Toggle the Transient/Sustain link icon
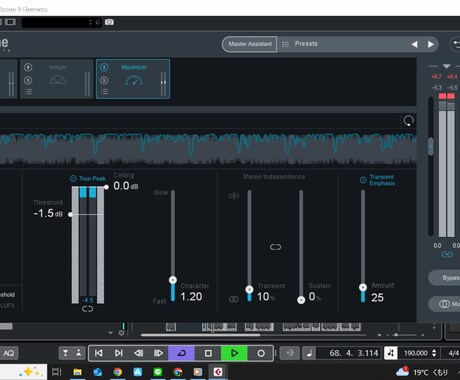 click(x=275, y=247)
